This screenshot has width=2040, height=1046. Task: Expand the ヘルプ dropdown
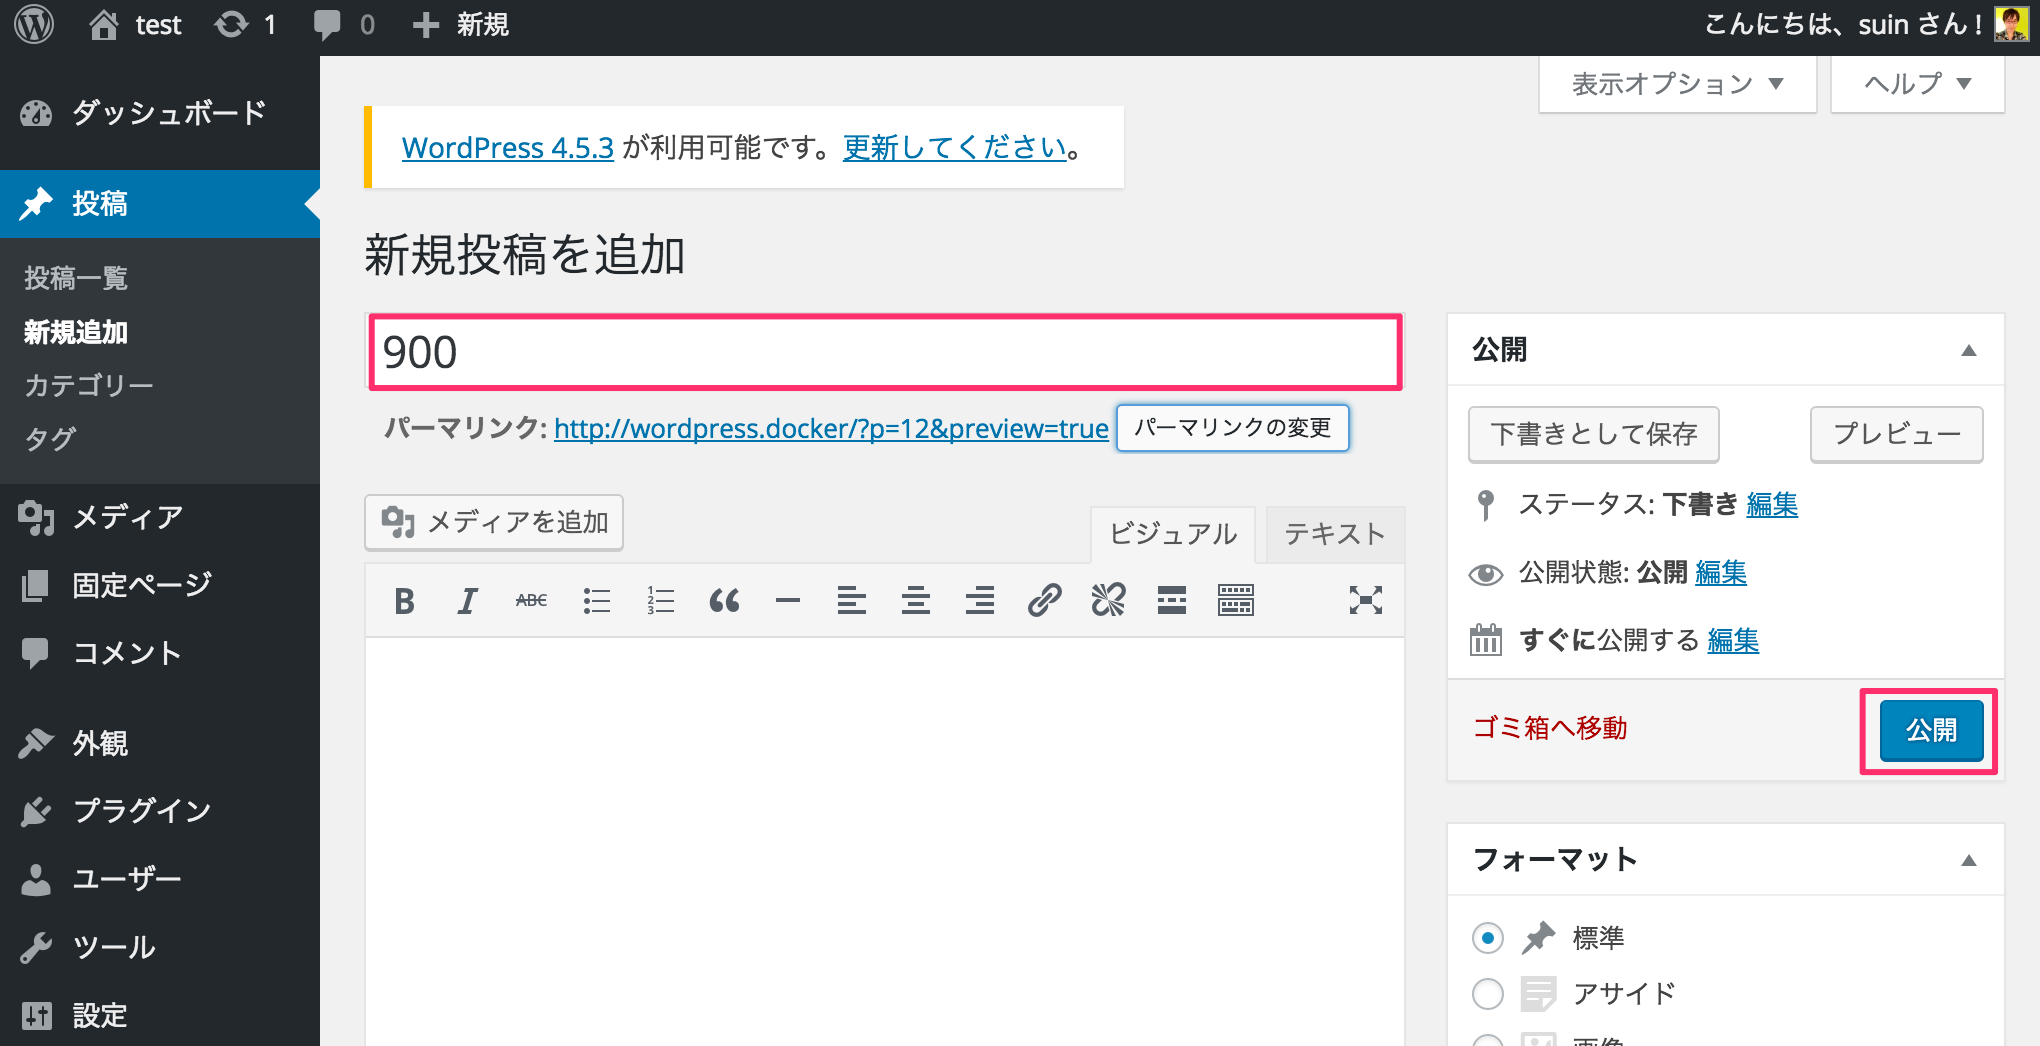1917,84
